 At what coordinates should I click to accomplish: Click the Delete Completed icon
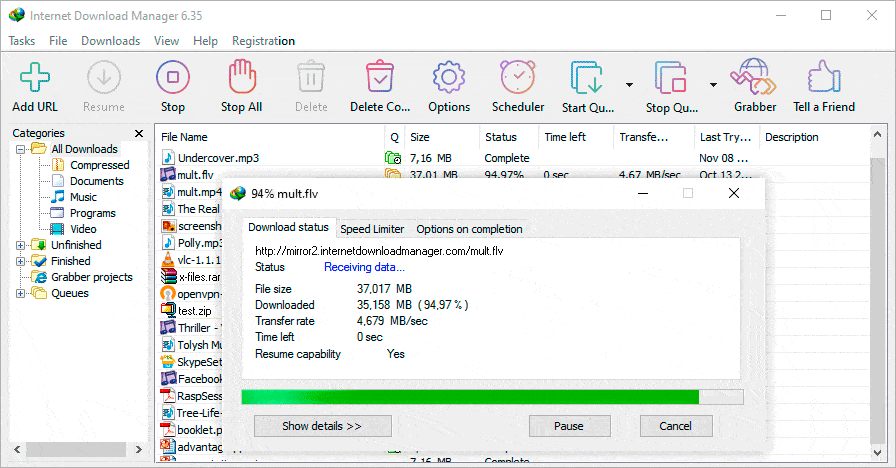click(380, 78)
